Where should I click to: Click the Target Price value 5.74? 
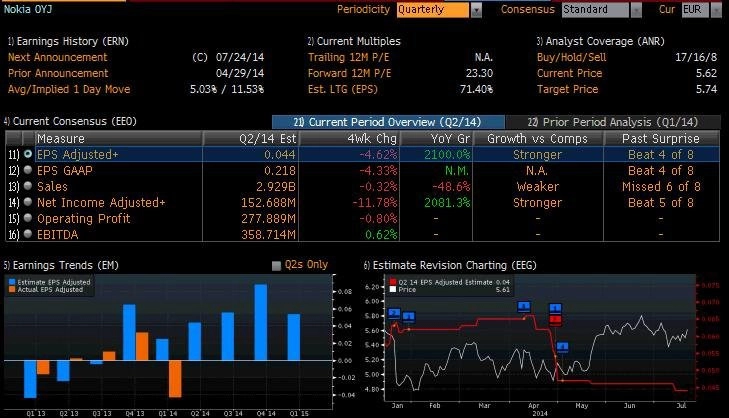click(706, 89)
